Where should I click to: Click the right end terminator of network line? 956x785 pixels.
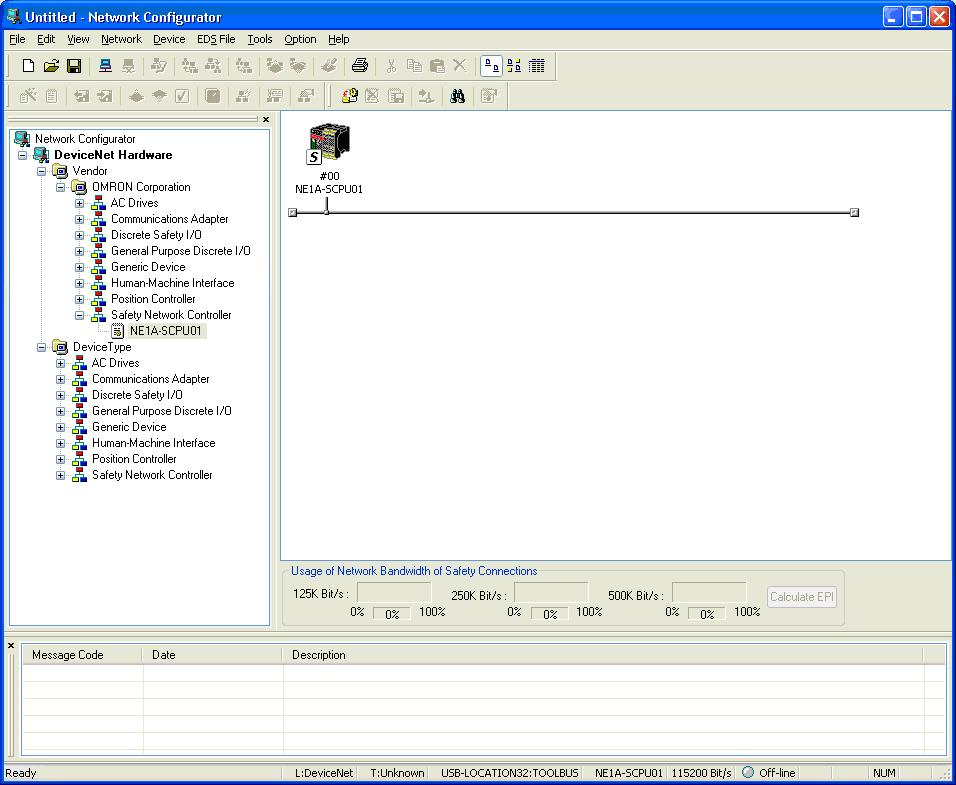854,212
